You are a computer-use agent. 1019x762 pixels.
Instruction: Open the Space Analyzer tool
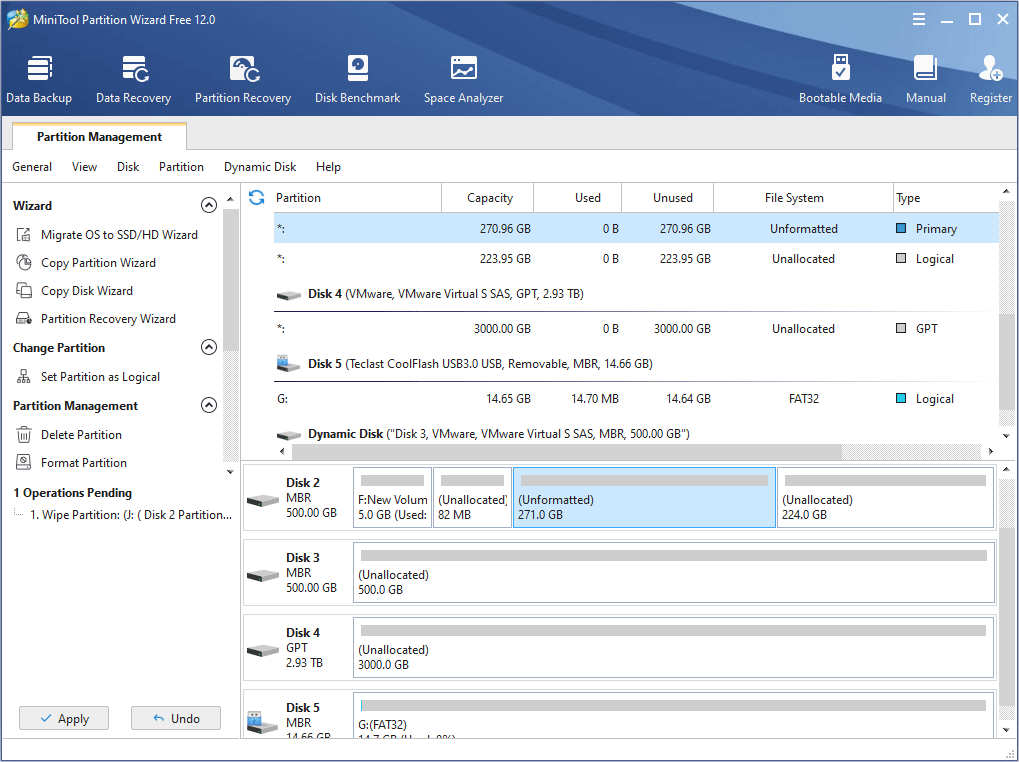pyautogui.click(x=463, y=79)
